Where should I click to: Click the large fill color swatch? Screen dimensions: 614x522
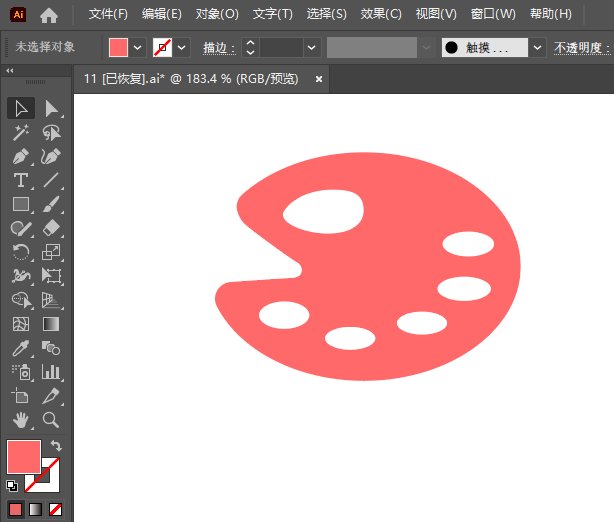[24, 457]
